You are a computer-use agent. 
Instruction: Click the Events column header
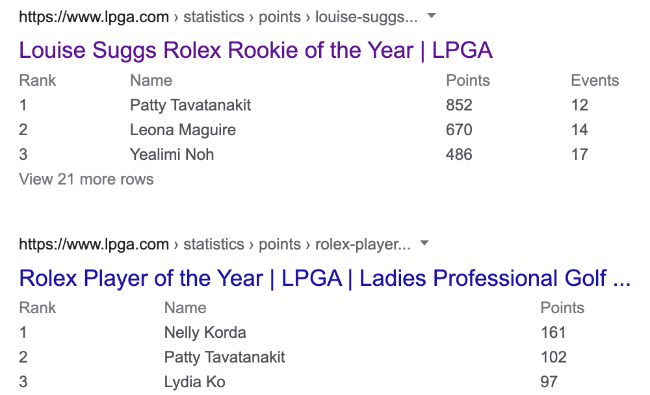(595, 80)
